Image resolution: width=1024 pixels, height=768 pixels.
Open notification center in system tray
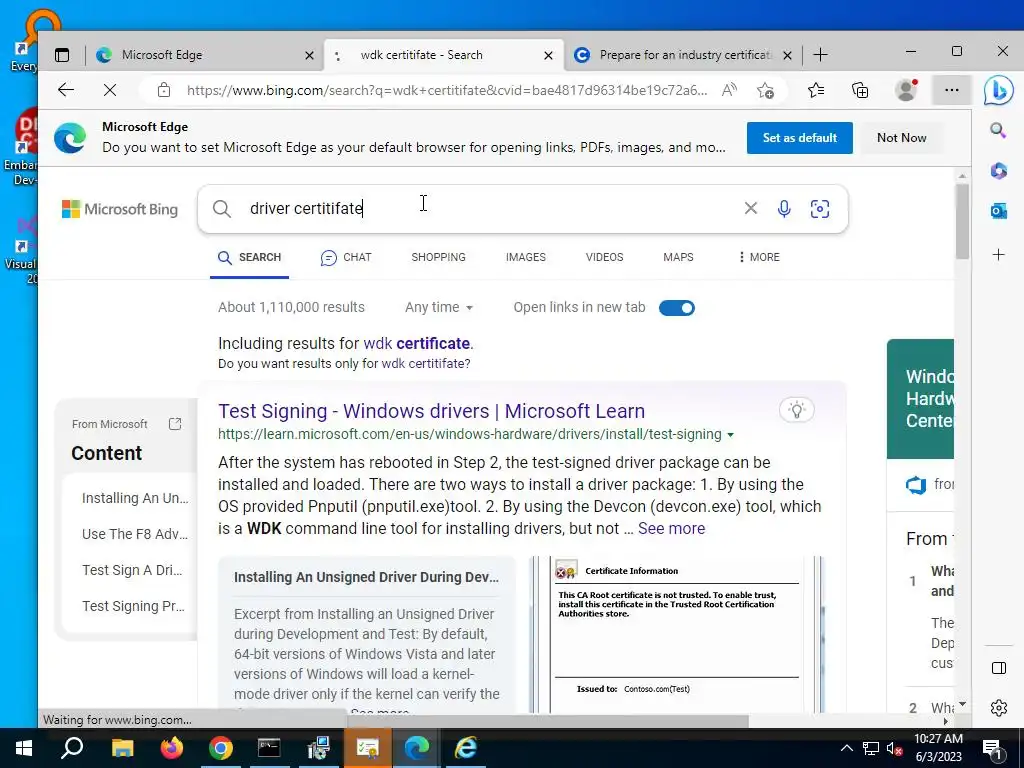point(993,749)
